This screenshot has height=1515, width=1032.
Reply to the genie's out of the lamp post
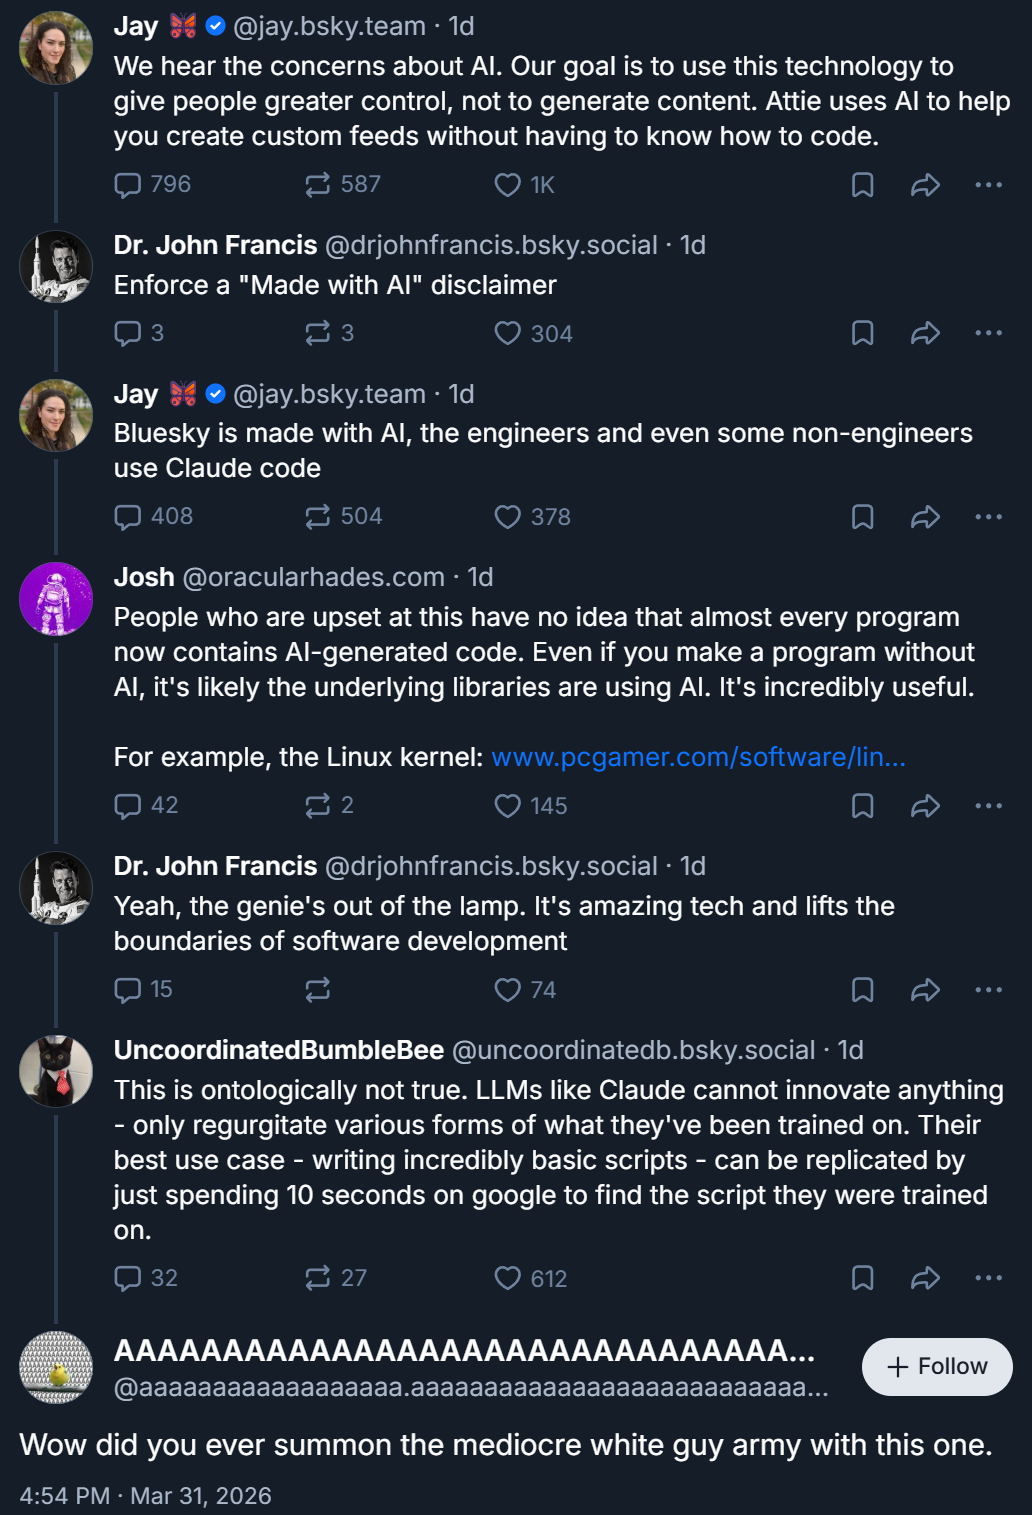[x=128, y=990]
